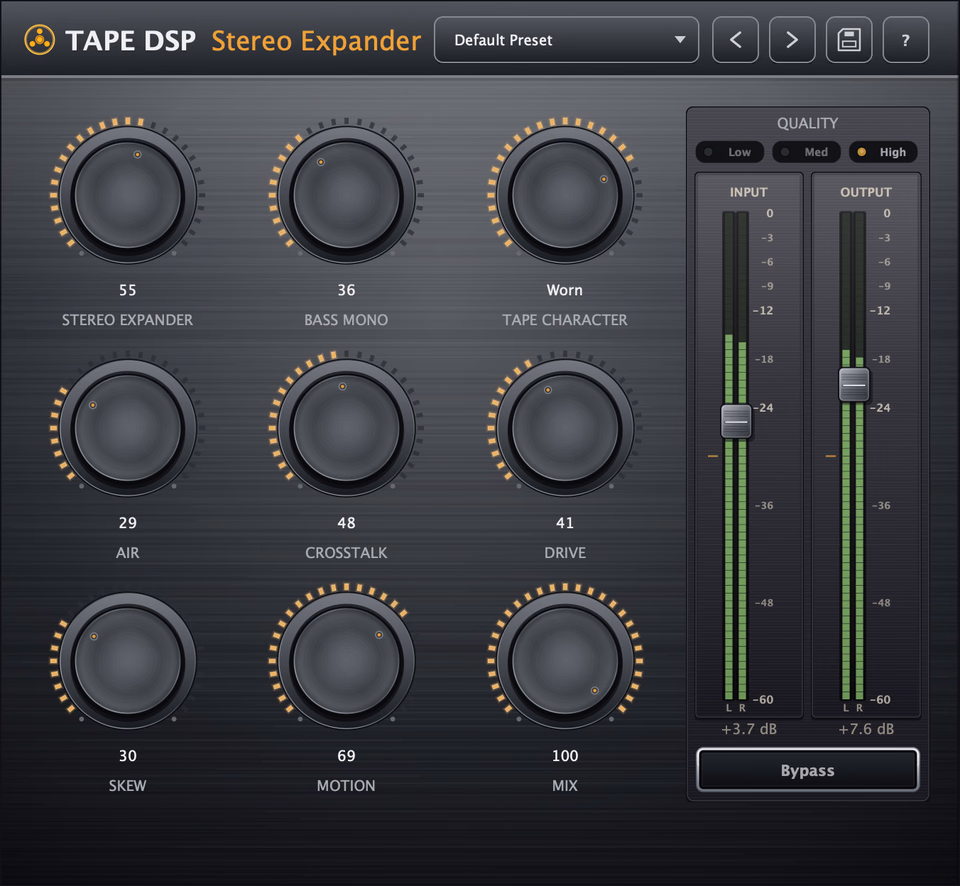Click the Tape Character knob
This screenshot has height=886, width=960.
[564, 195]
